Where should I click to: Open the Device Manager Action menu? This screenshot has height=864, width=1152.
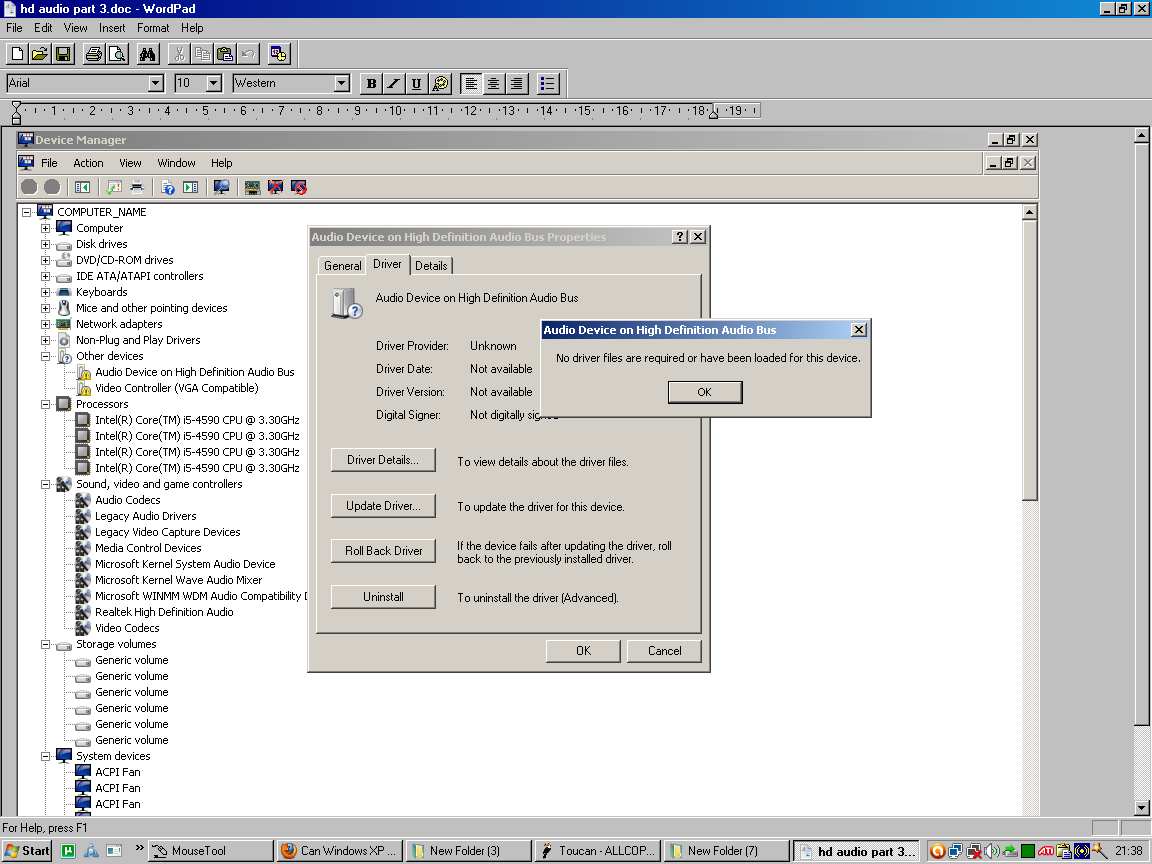click(88, 163)
